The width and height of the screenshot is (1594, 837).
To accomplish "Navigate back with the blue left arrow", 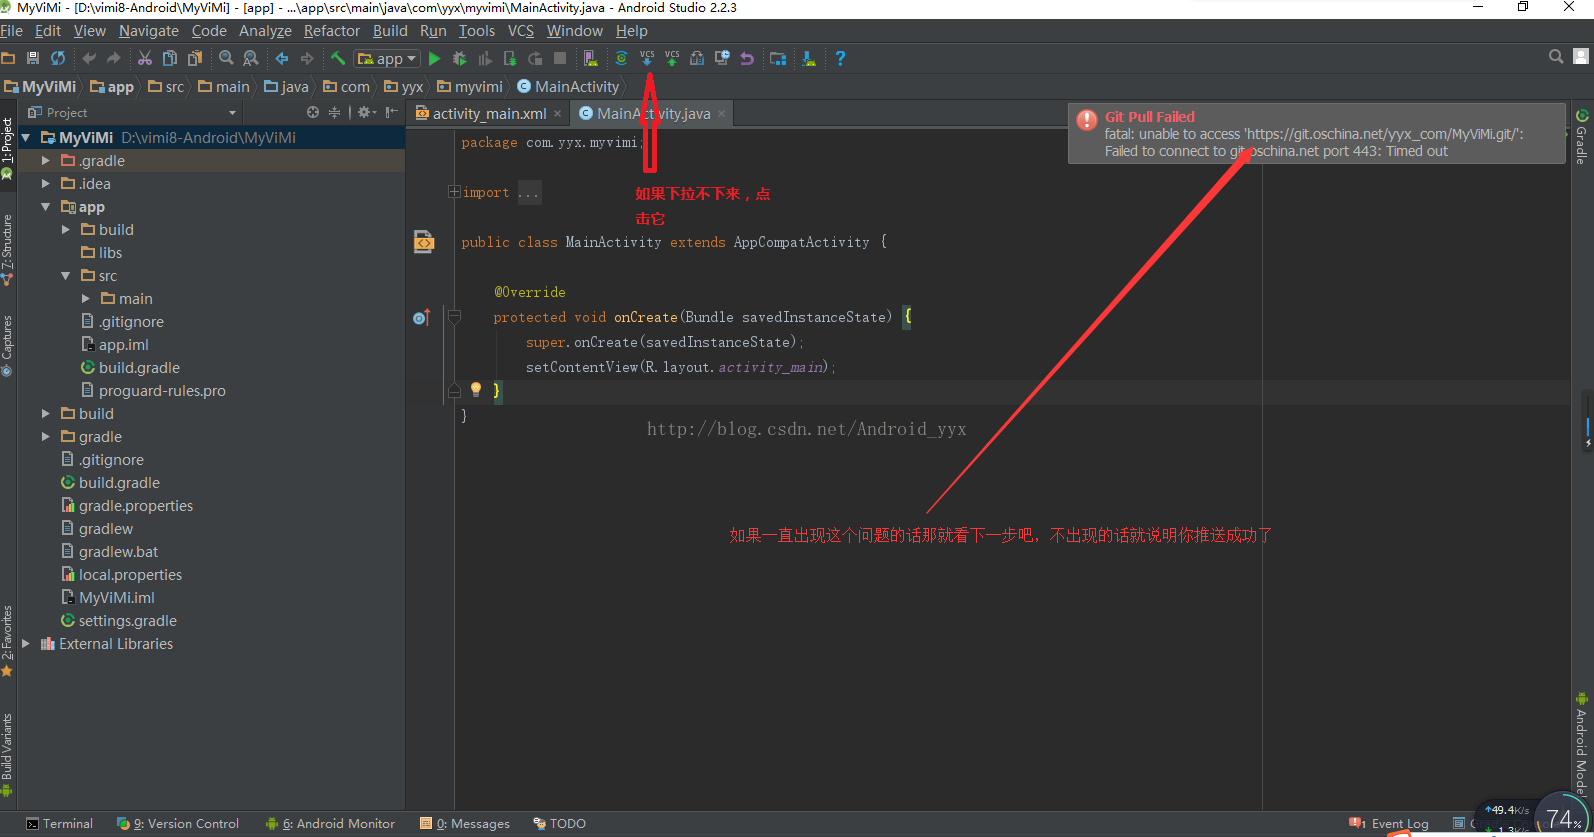I will click(282, 58).
